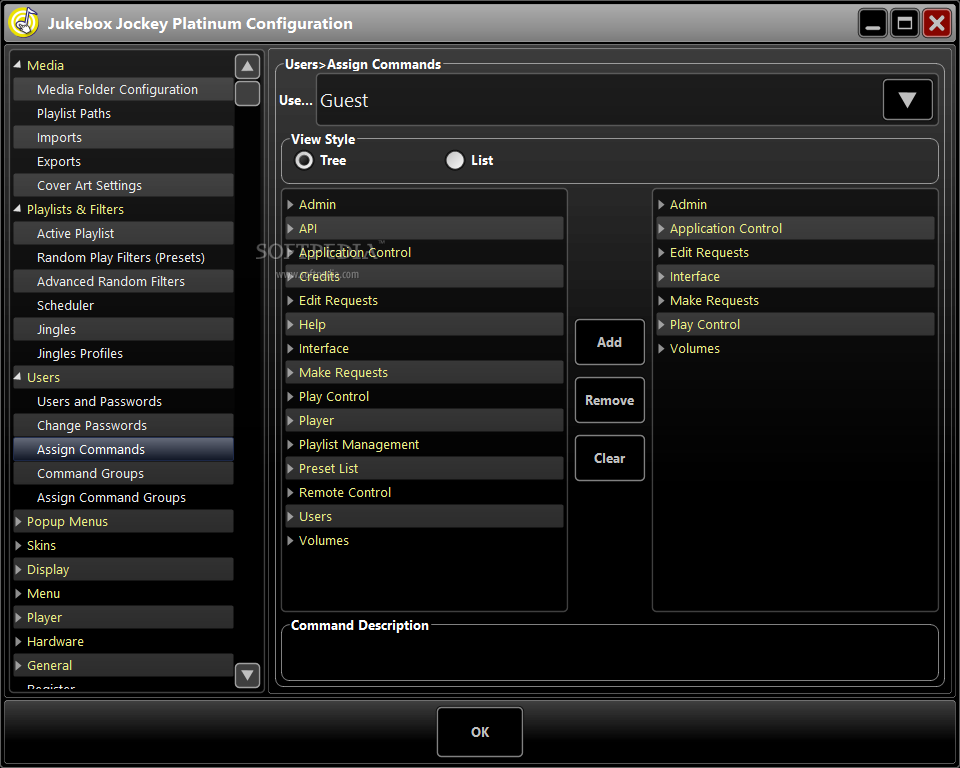Image resolution: width=960 pixels, height=768 pixels.
Task: Click the OK button
Action: tap(479, 732)
